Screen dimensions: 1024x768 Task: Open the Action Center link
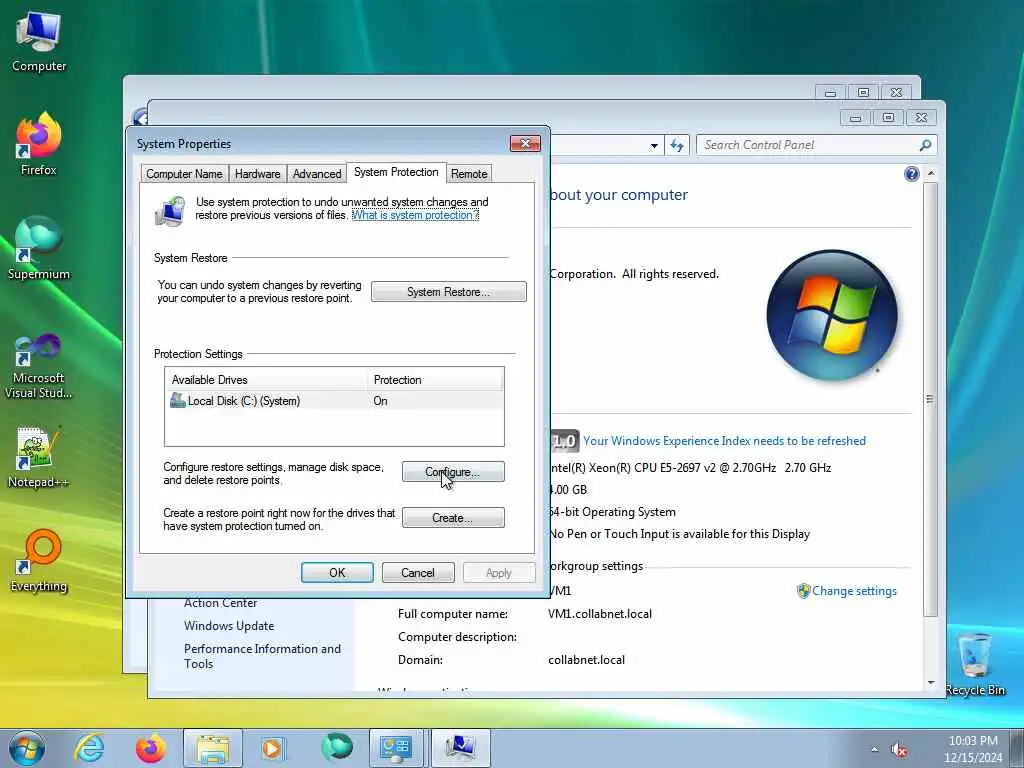(x=220, y=603)
